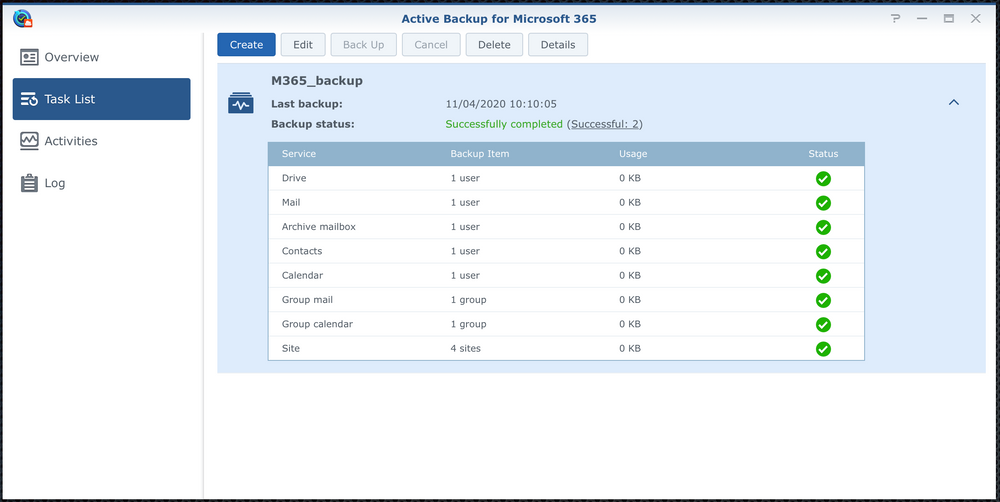Click the Usage column header
The width and height of the screenshot is (1000, 502).
(x=633, y=154)
